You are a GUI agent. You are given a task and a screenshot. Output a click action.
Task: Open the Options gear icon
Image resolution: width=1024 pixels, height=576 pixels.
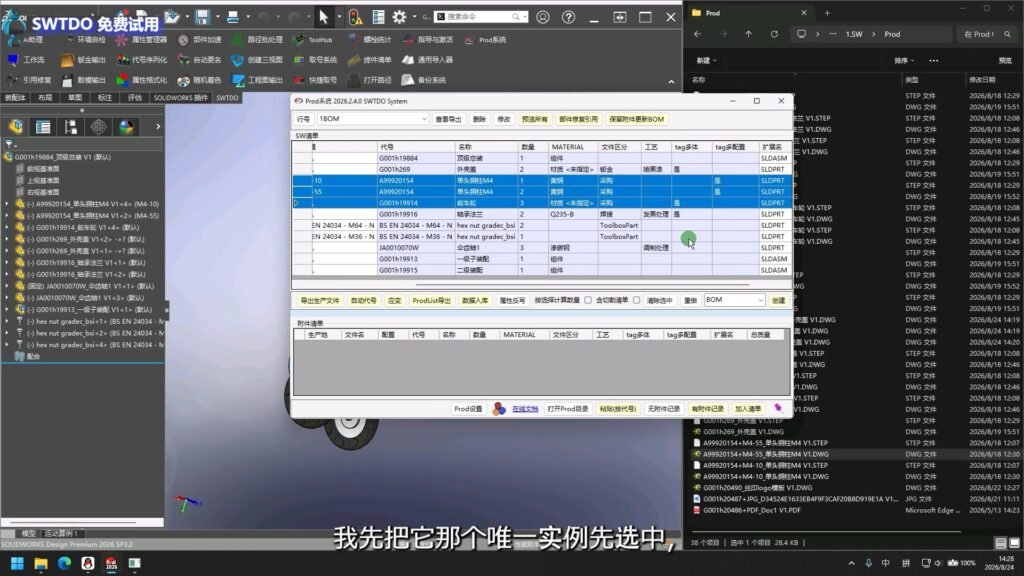(x=399, y=17)
